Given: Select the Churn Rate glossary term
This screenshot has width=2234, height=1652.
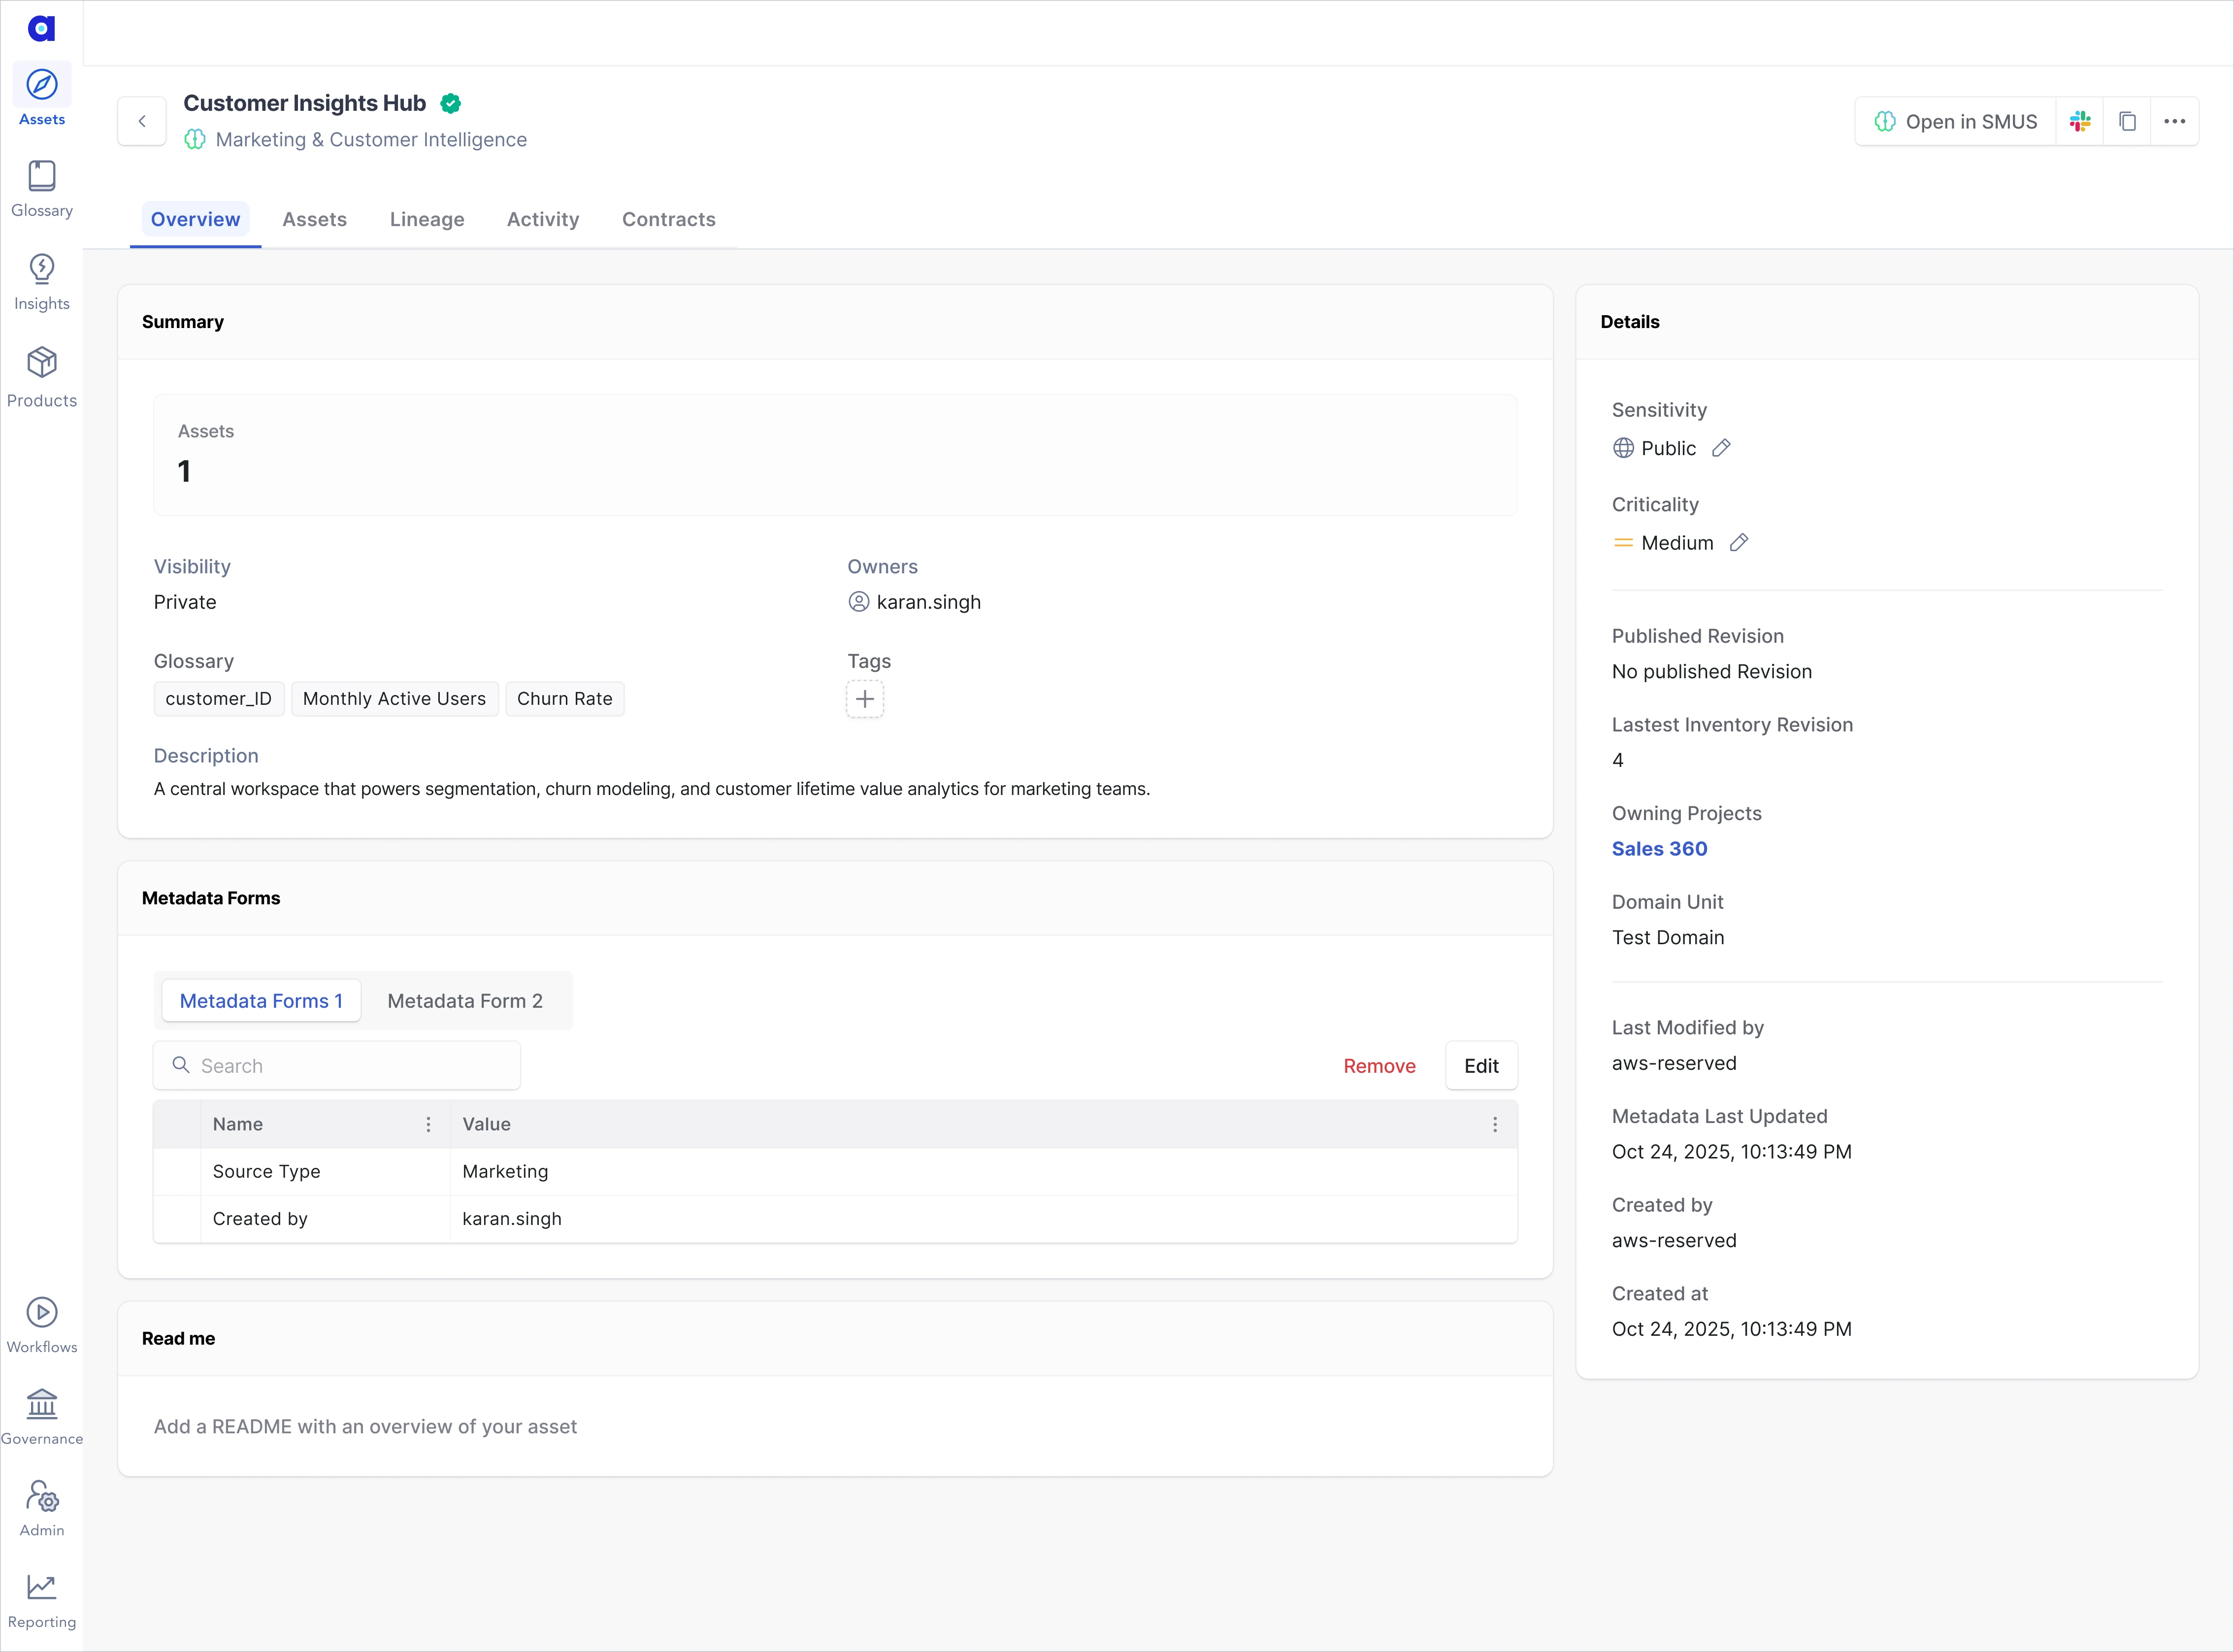Looking at the screenshot, I should point(564,698).
